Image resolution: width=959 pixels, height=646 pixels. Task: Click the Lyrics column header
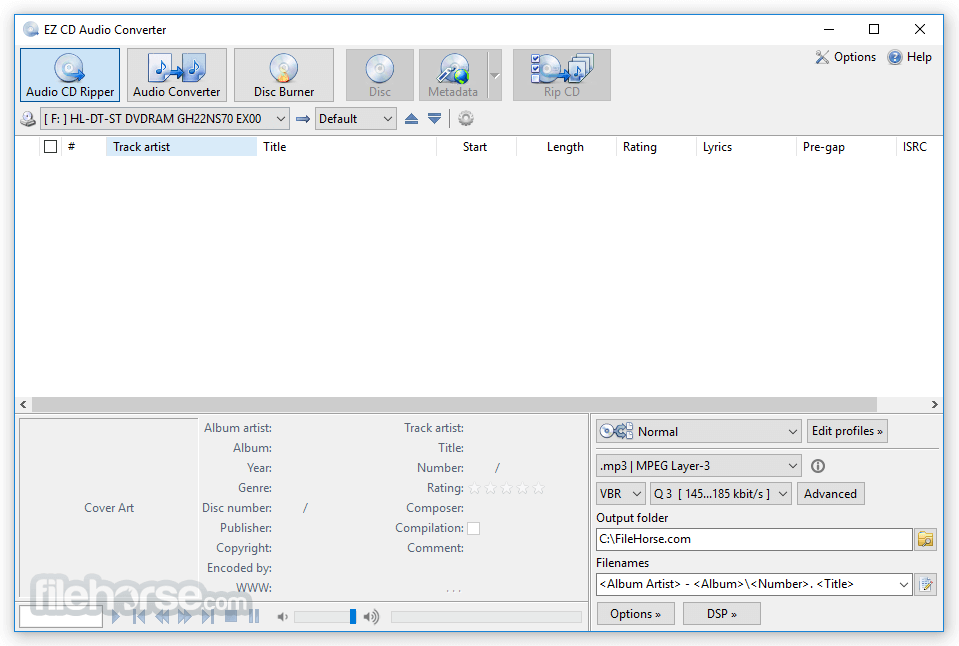click(746, 147)
